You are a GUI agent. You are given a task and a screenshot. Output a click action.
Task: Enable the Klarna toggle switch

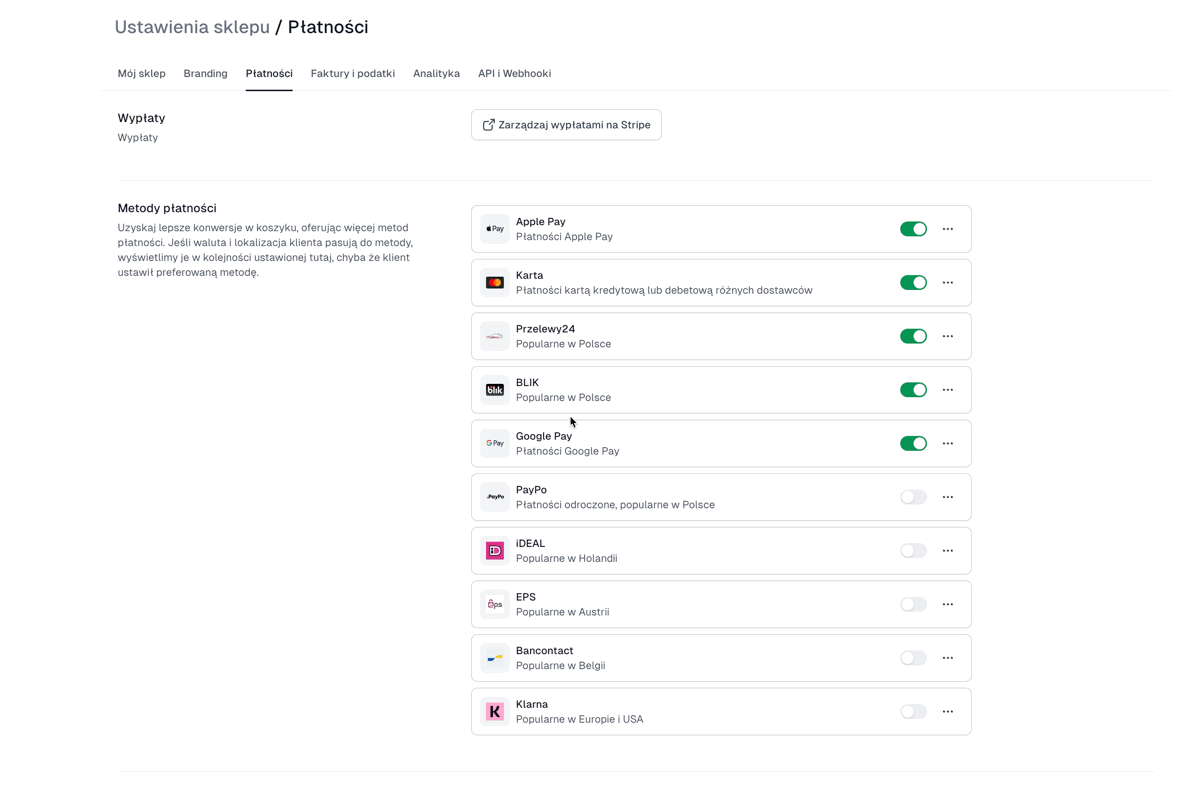(x=913, y=712)
